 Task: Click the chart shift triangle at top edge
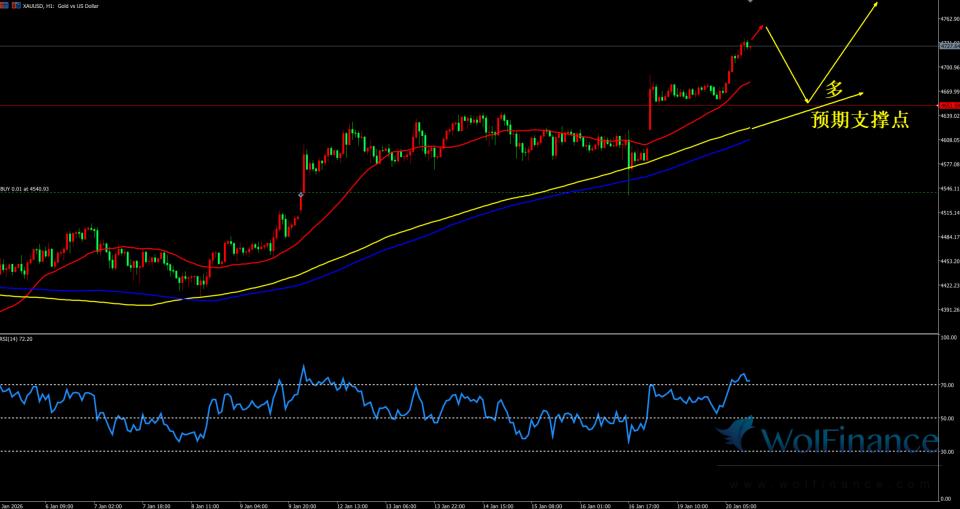pyautogui.click(x=750, y=2)
